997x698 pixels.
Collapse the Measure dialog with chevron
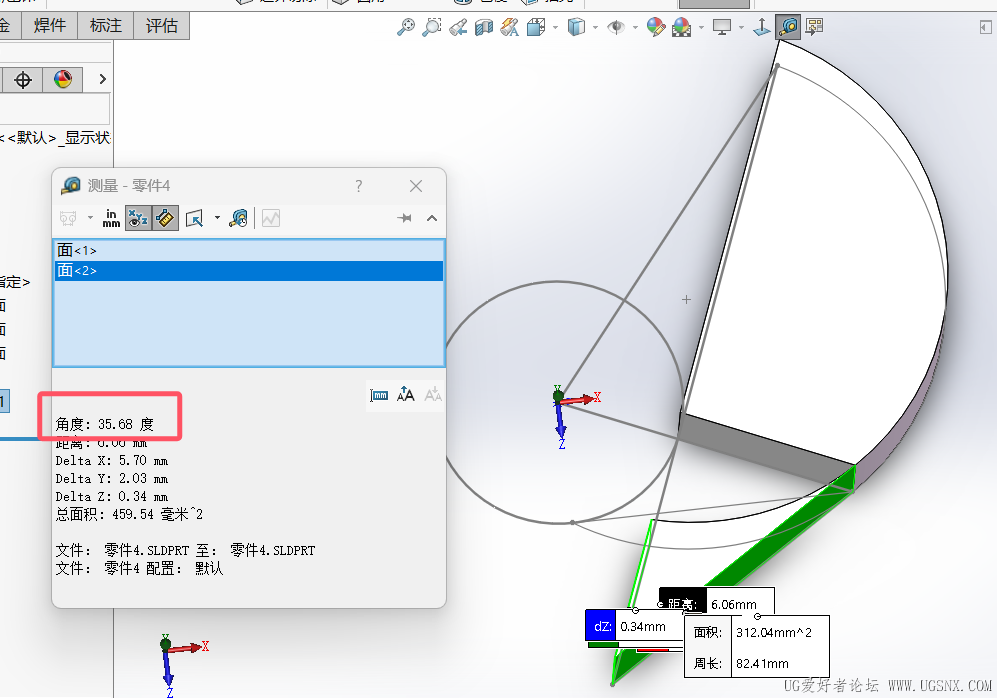click(432, 218)
